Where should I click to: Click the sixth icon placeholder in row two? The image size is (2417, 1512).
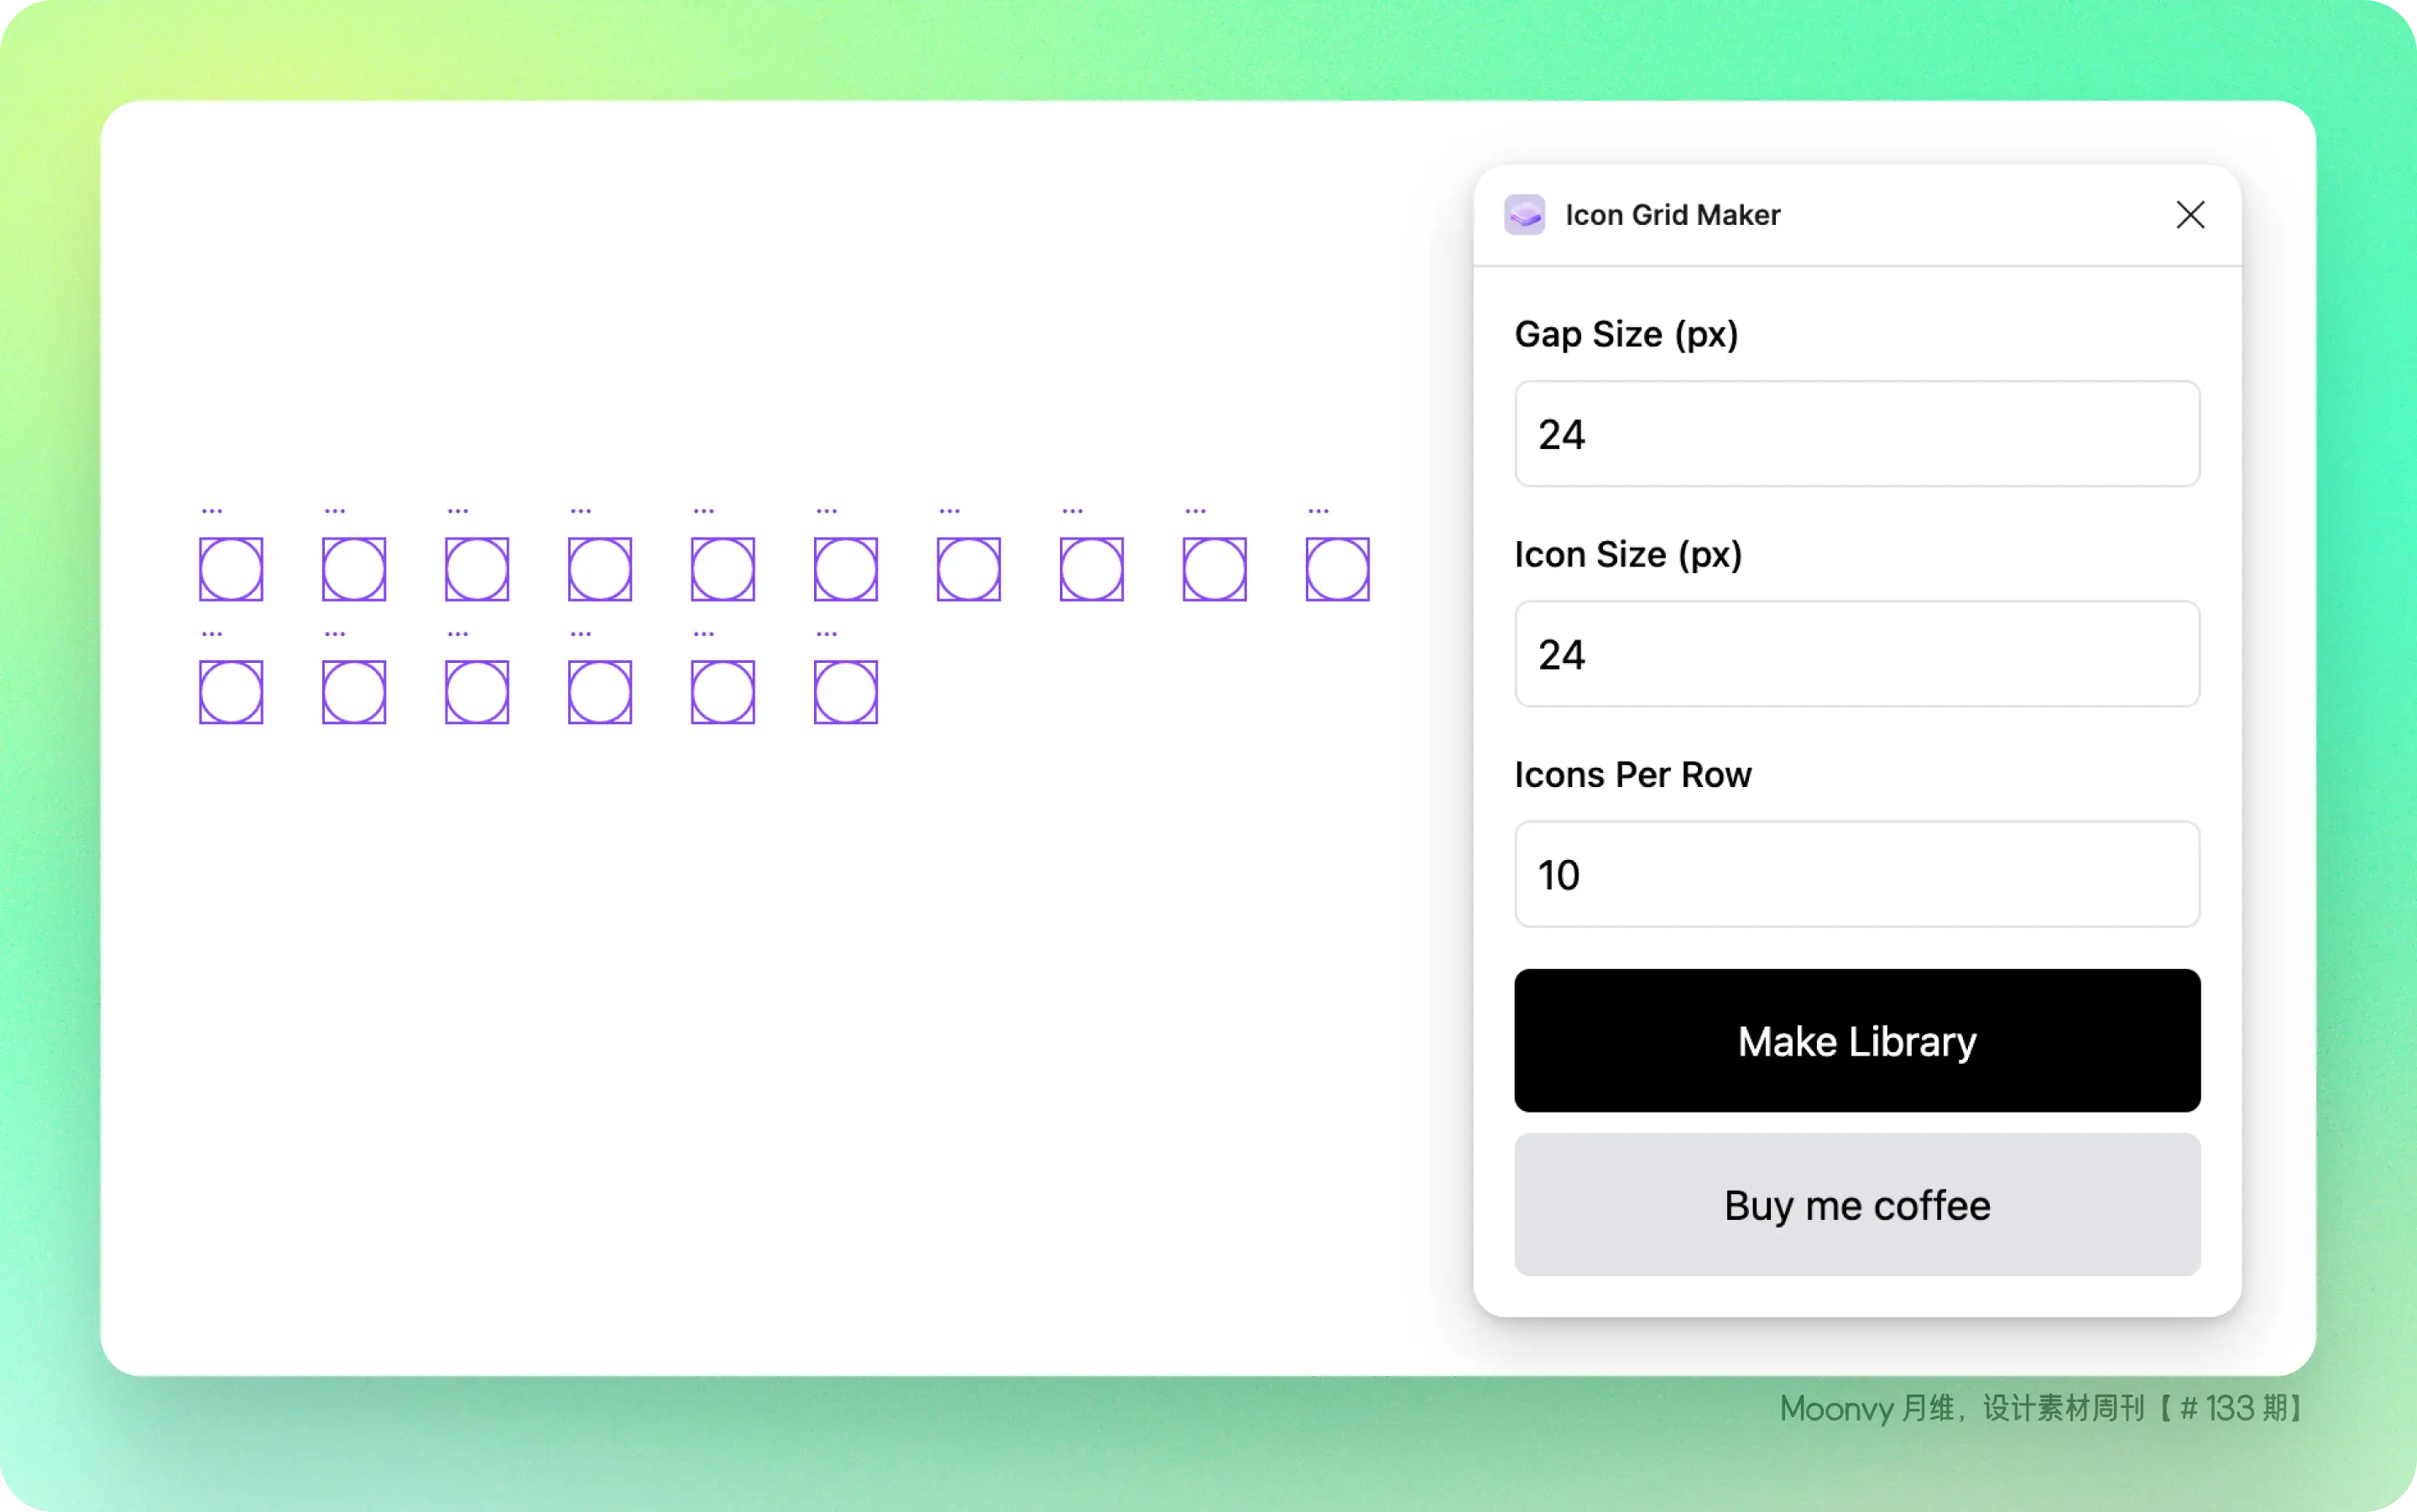click(844, 690)
